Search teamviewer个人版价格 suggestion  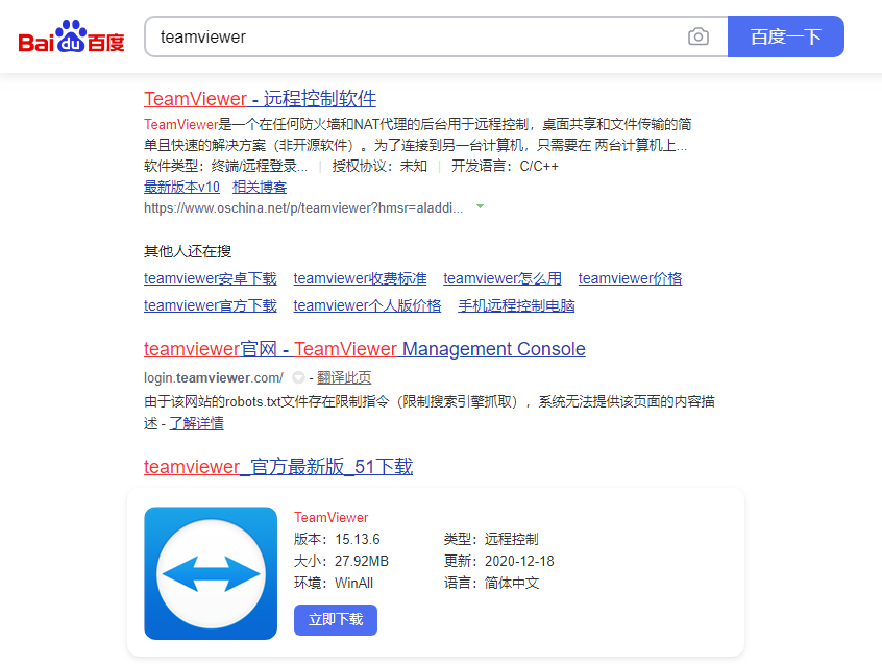click(x=367, y=305)
